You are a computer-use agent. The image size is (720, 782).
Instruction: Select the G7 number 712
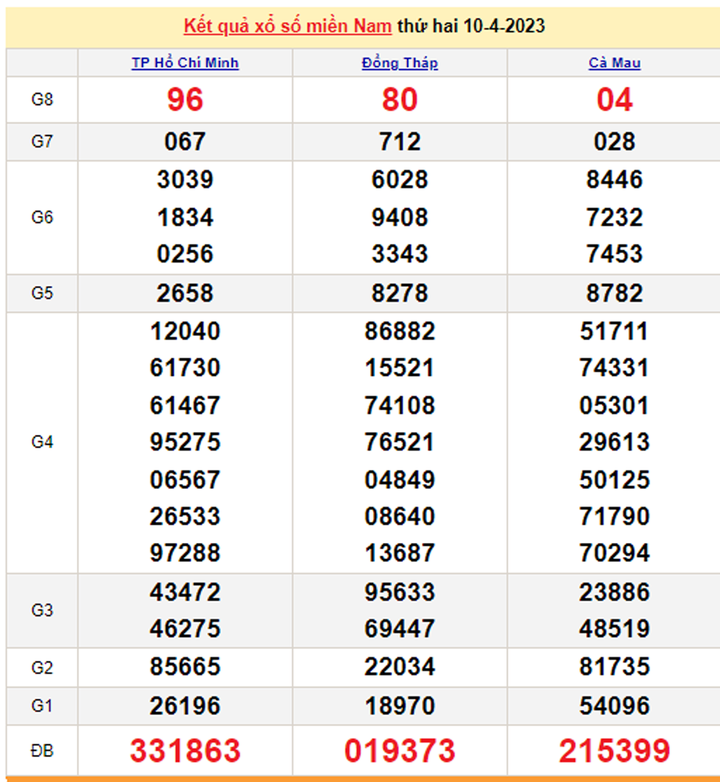click(x=399, y=142)
